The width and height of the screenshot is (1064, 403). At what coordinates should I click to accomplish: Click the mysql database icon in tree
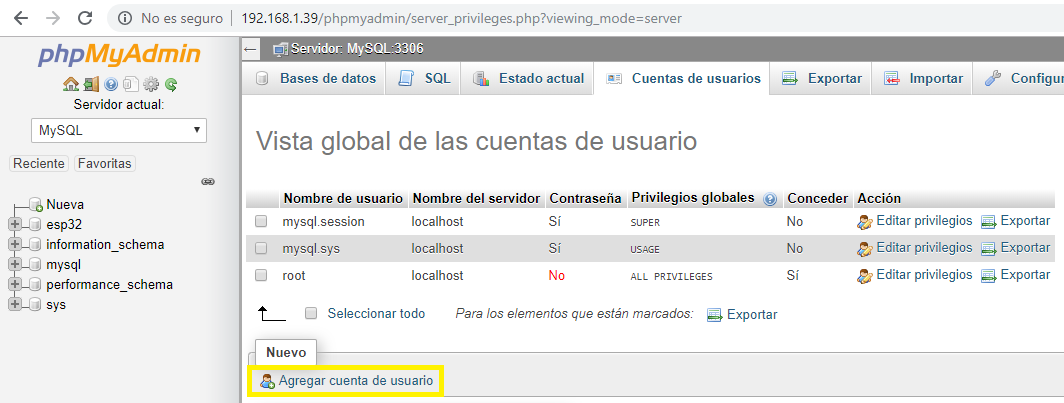point(35,265)
